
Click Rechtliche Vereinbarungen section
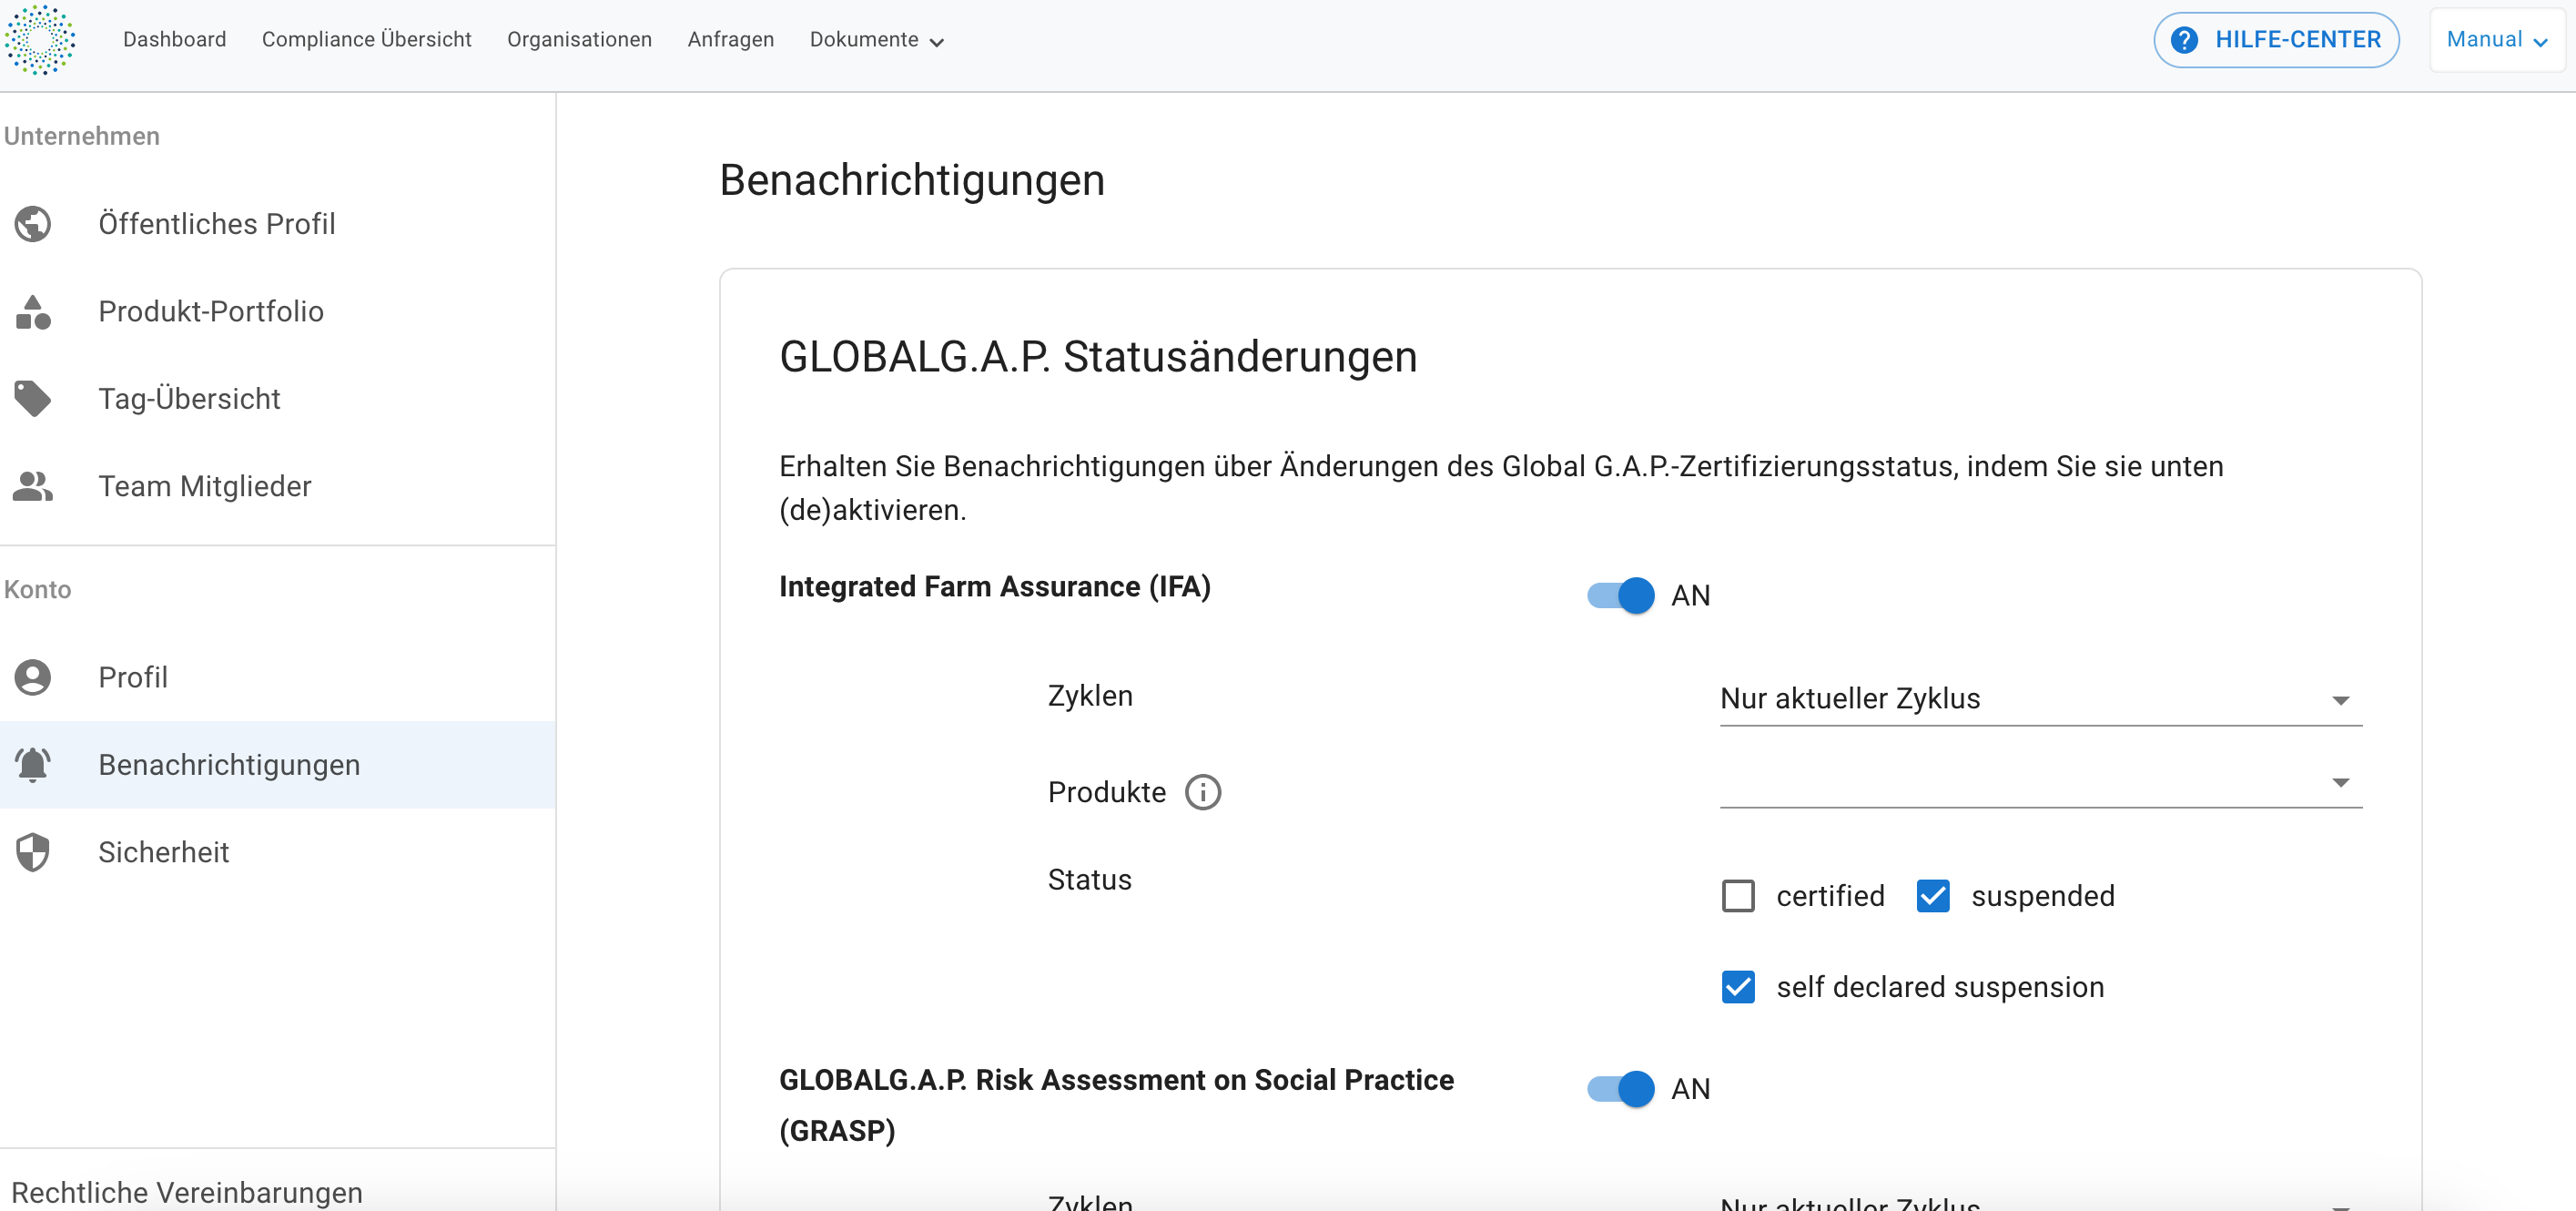tap(187, 1192)
